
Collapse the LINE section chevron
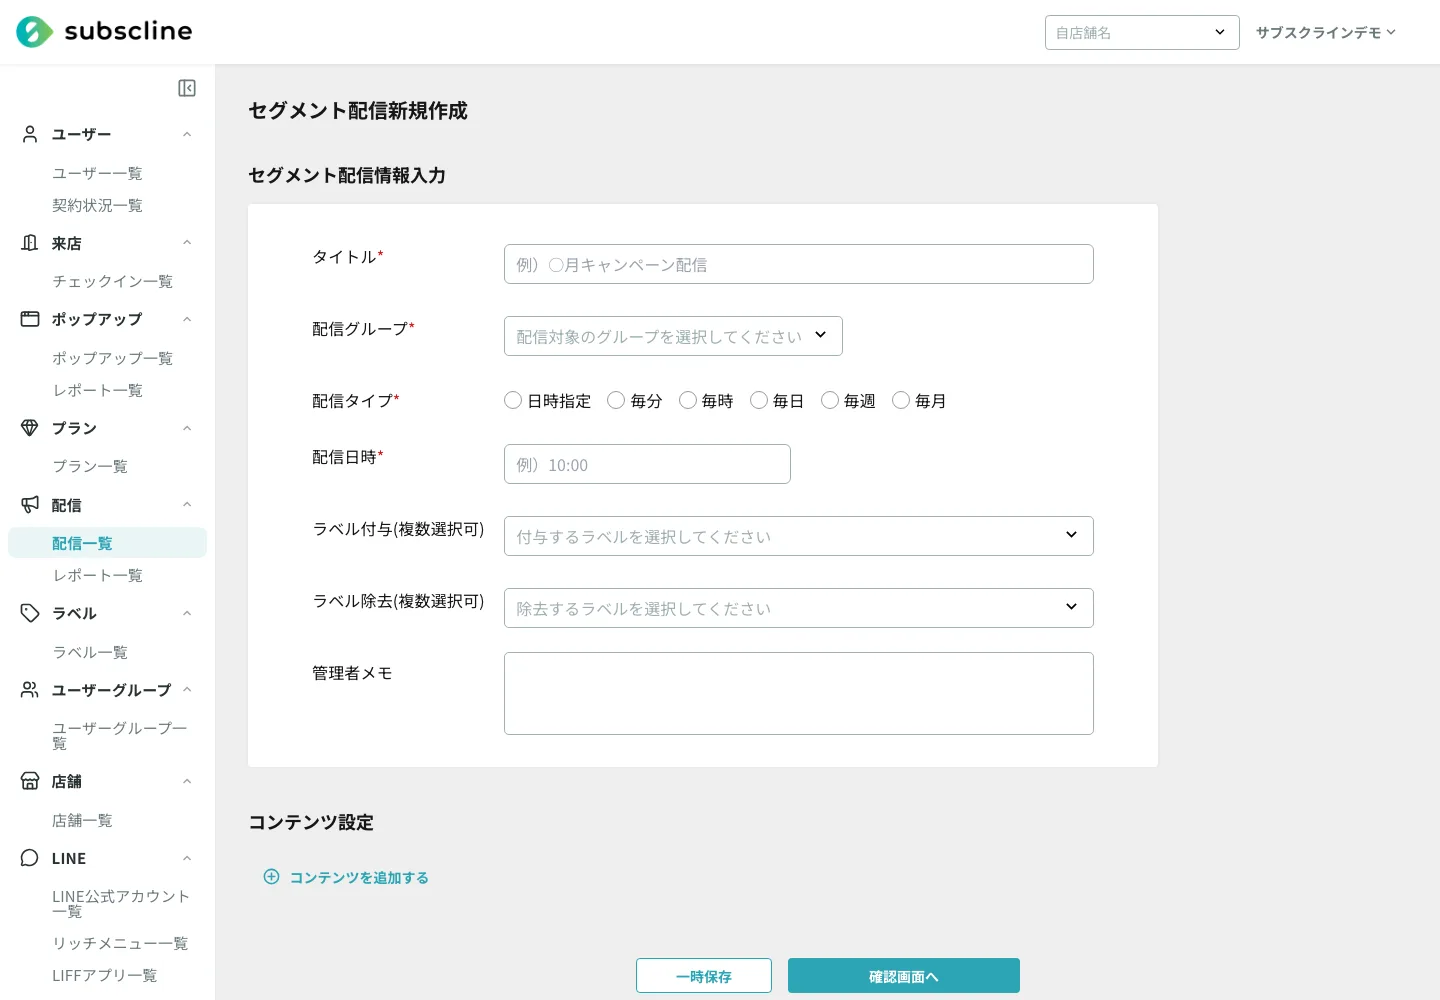pyautogui.click(x=187, y=858)
